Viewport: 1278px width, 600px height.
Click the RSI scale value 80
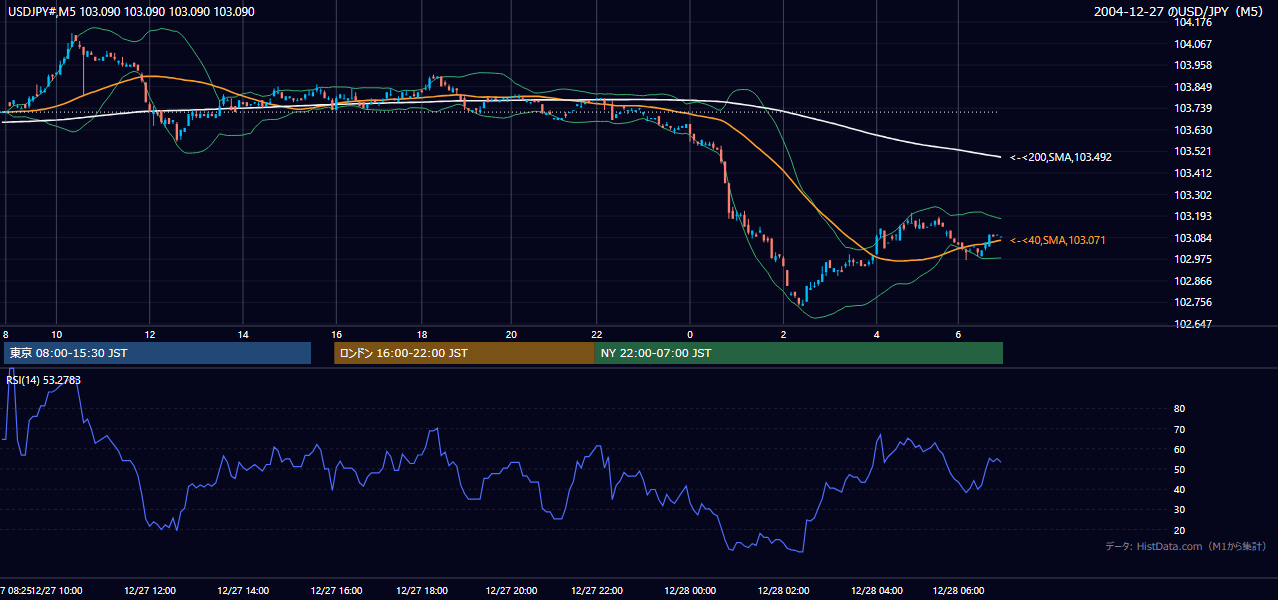click(1179, 409)
